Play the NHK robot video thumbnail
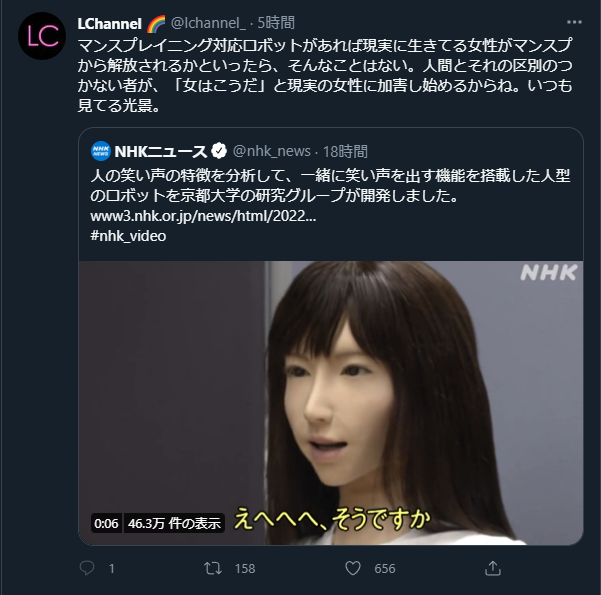The image size is (601, 595). [x=331, y=403]
